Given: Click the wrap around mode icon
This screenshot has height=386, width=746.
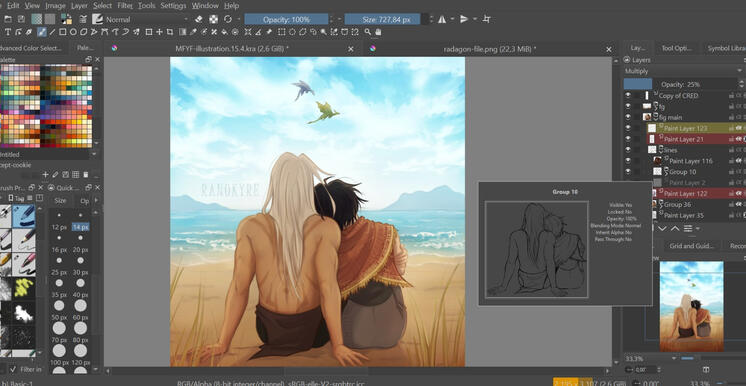Looking at the screenshot, I should (486, 19).
